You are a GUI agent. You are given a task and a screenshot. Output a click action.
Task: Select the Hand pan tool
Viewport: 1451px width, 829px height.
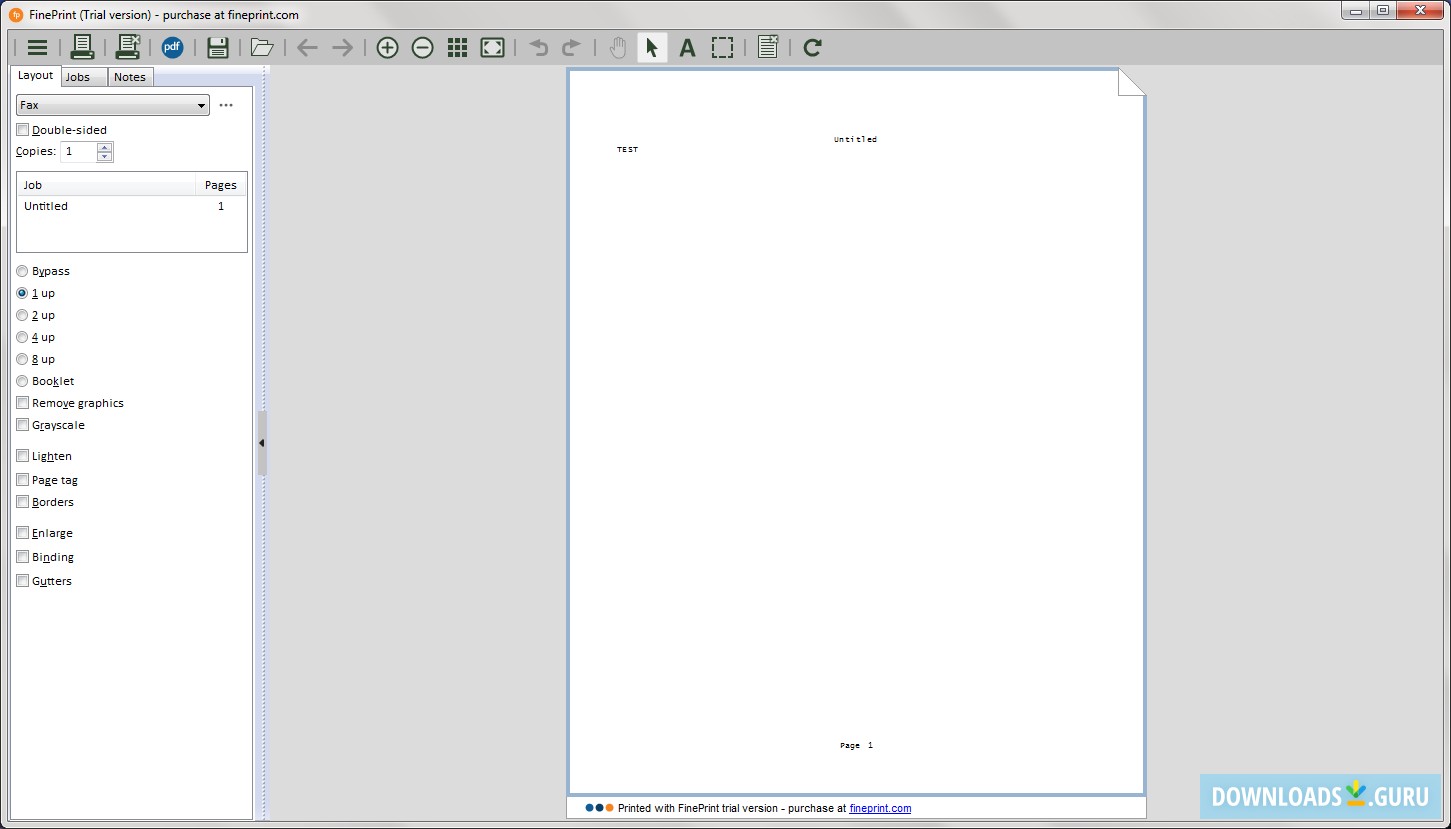pos(618,48)
